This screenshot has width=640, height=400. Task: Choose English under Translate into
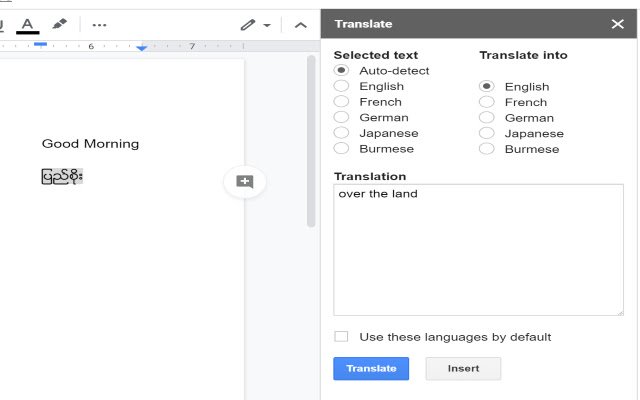487,86
